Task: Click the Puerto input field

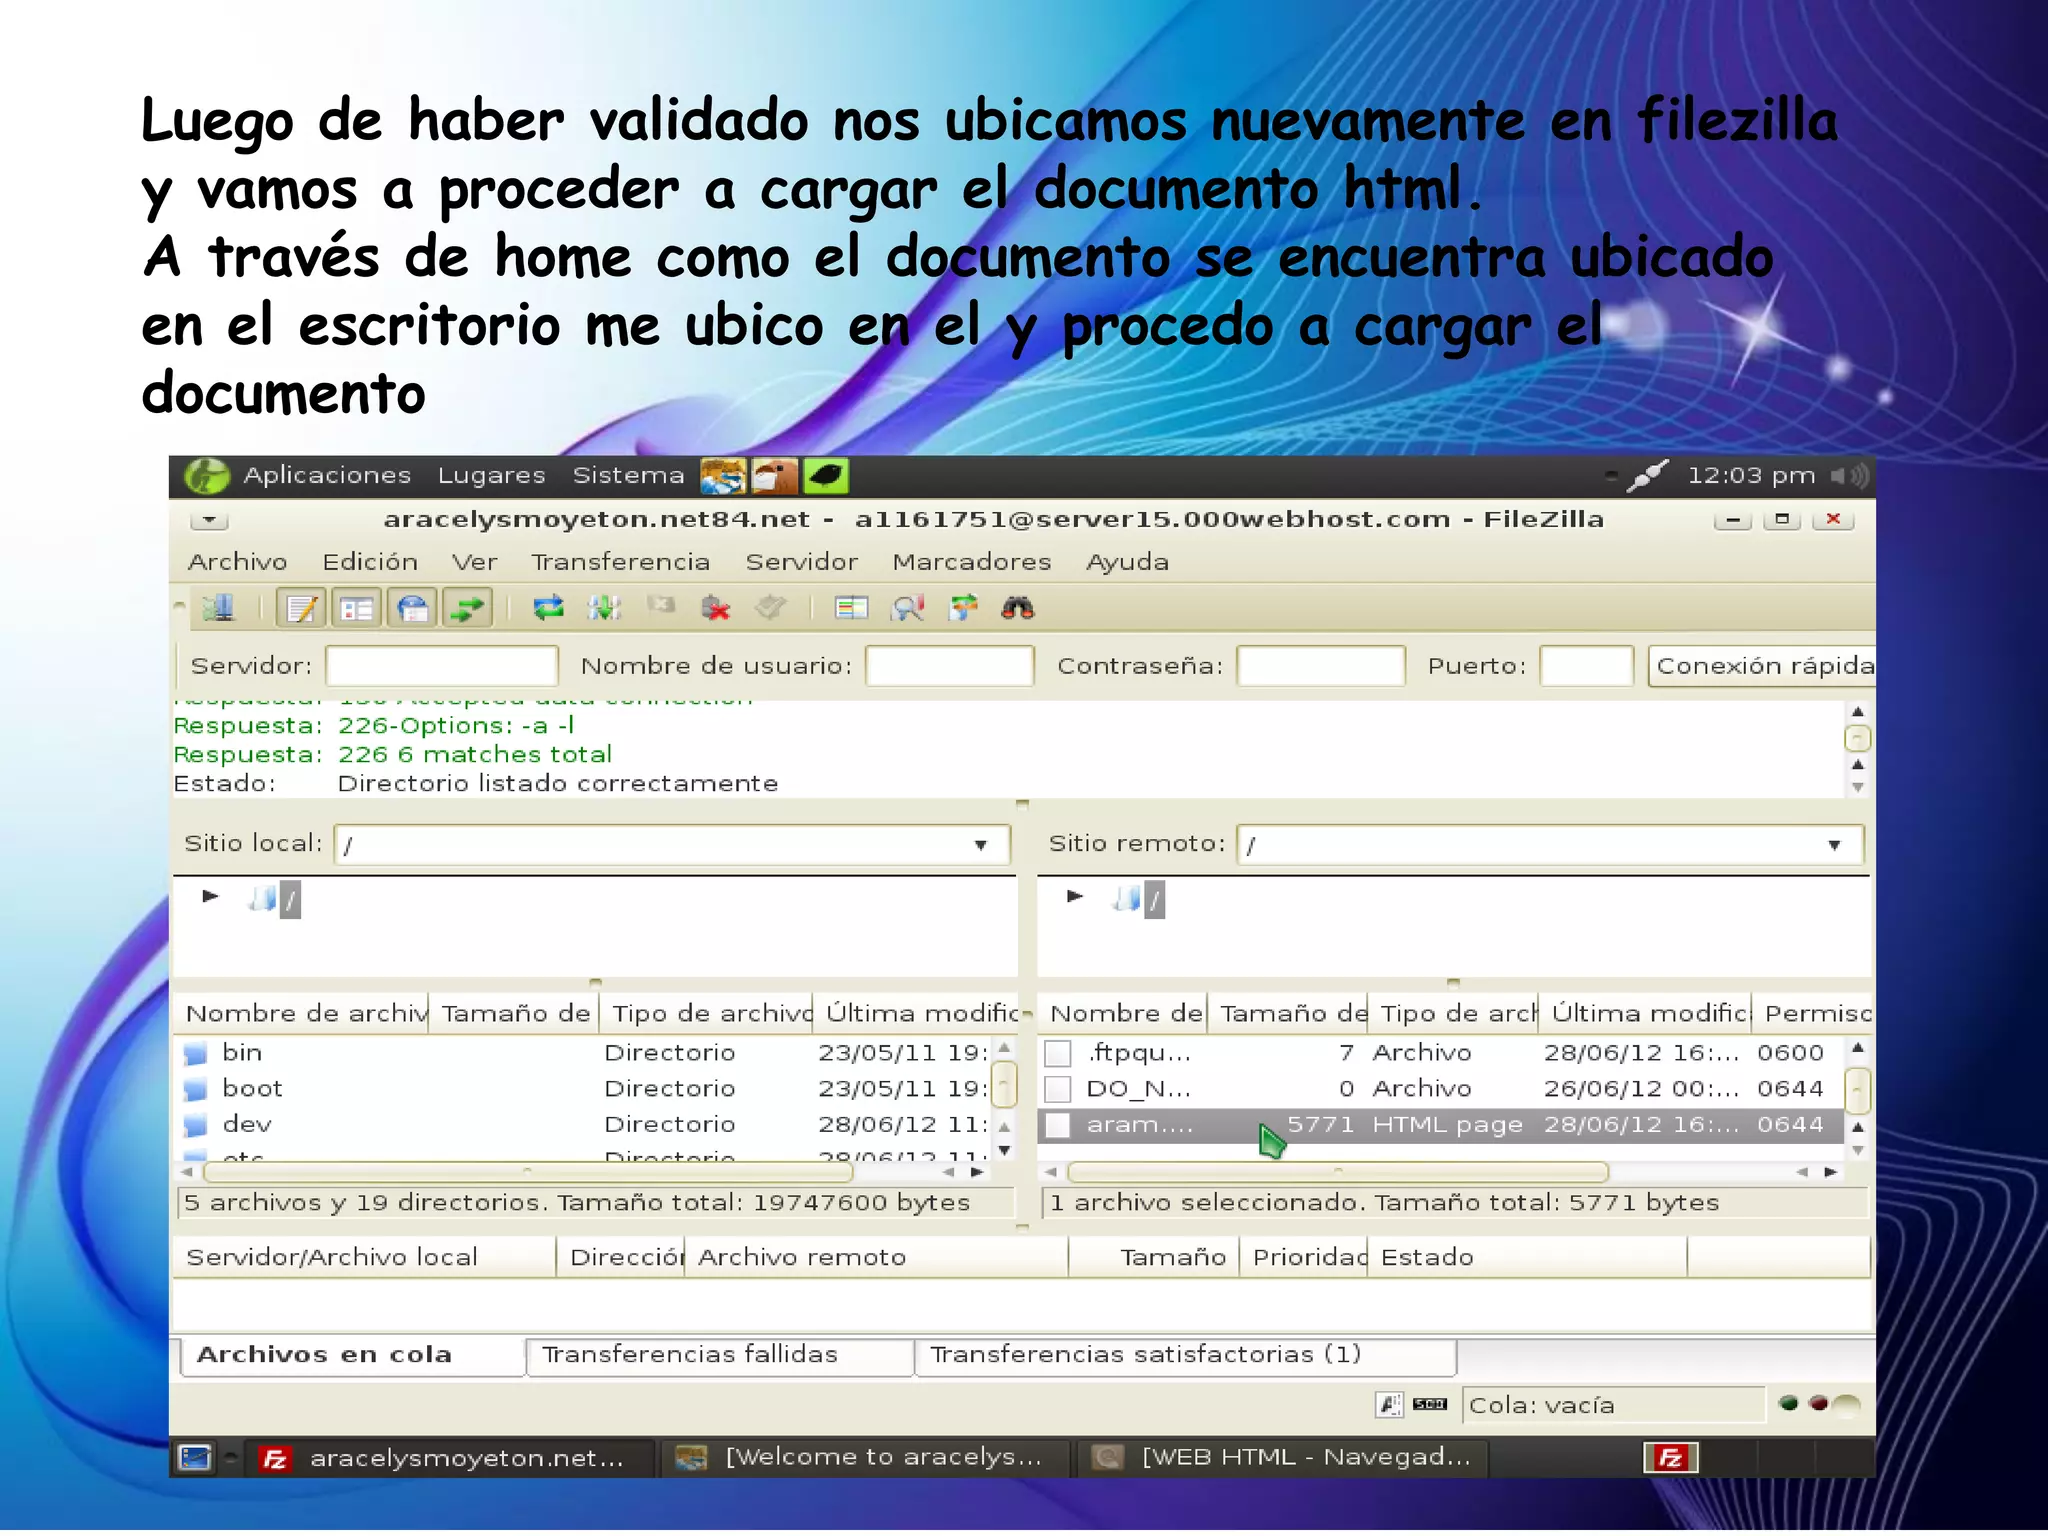Action: pyautogui.click(x=1587, y=666)
